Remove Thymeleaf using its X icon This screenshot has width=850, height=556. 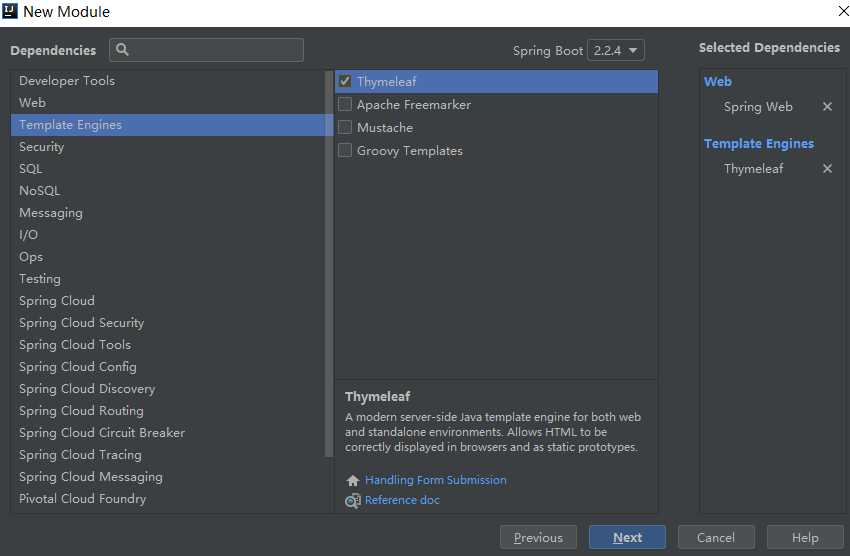coord(827,169)
